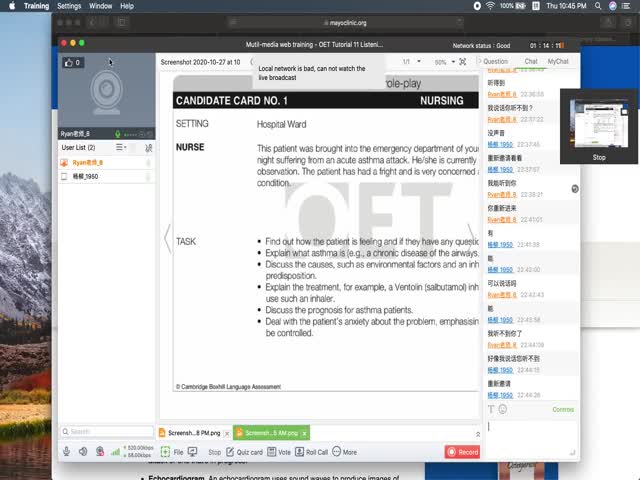Select the 1950 student row in User List
Image resolution: width=640 pixels, height=480 pixels.
pyautogui.click(x=107, y=176)
